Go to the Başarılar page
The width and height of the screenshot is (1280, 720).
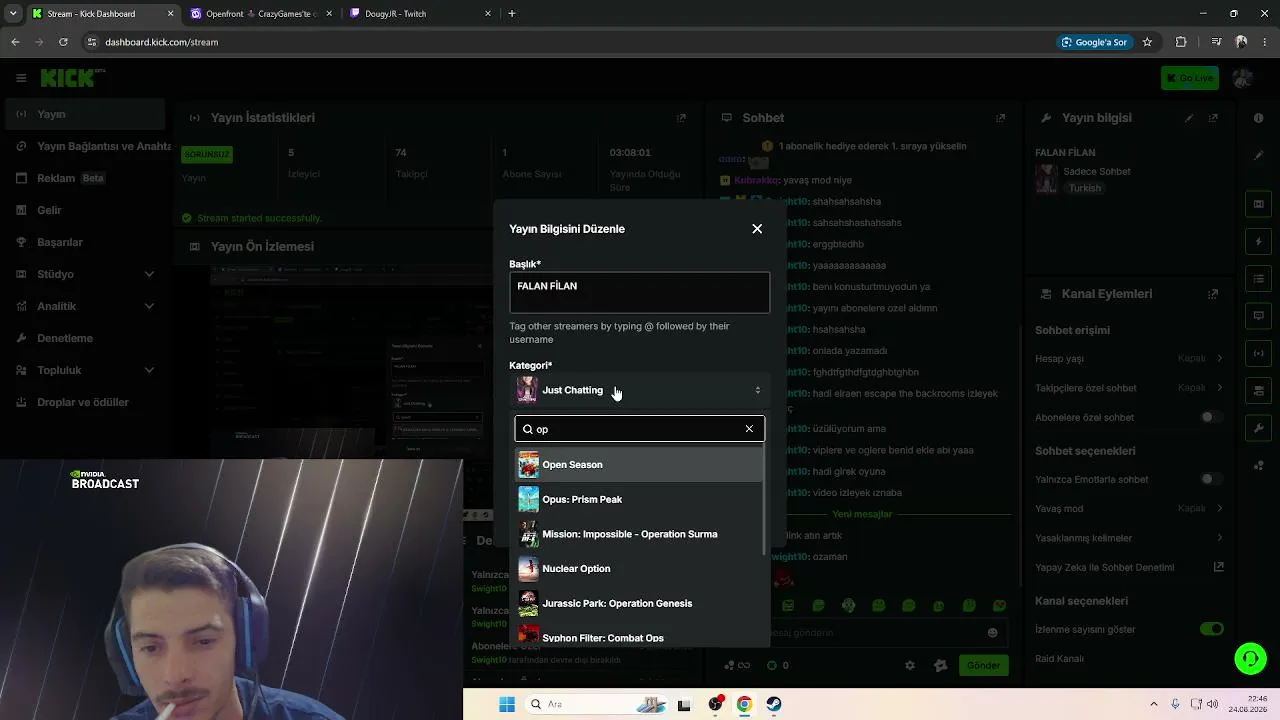click(x=84, y=242)
